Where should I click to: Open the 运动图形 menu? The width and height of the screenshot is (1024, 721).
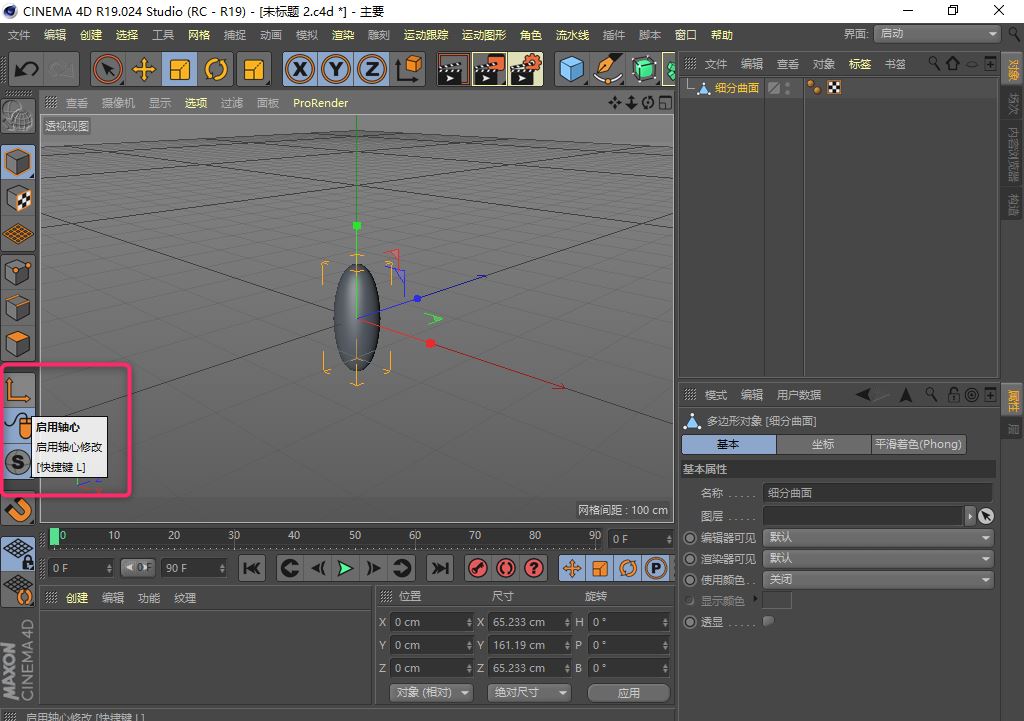pyautogui.click(x=484, y=35)
